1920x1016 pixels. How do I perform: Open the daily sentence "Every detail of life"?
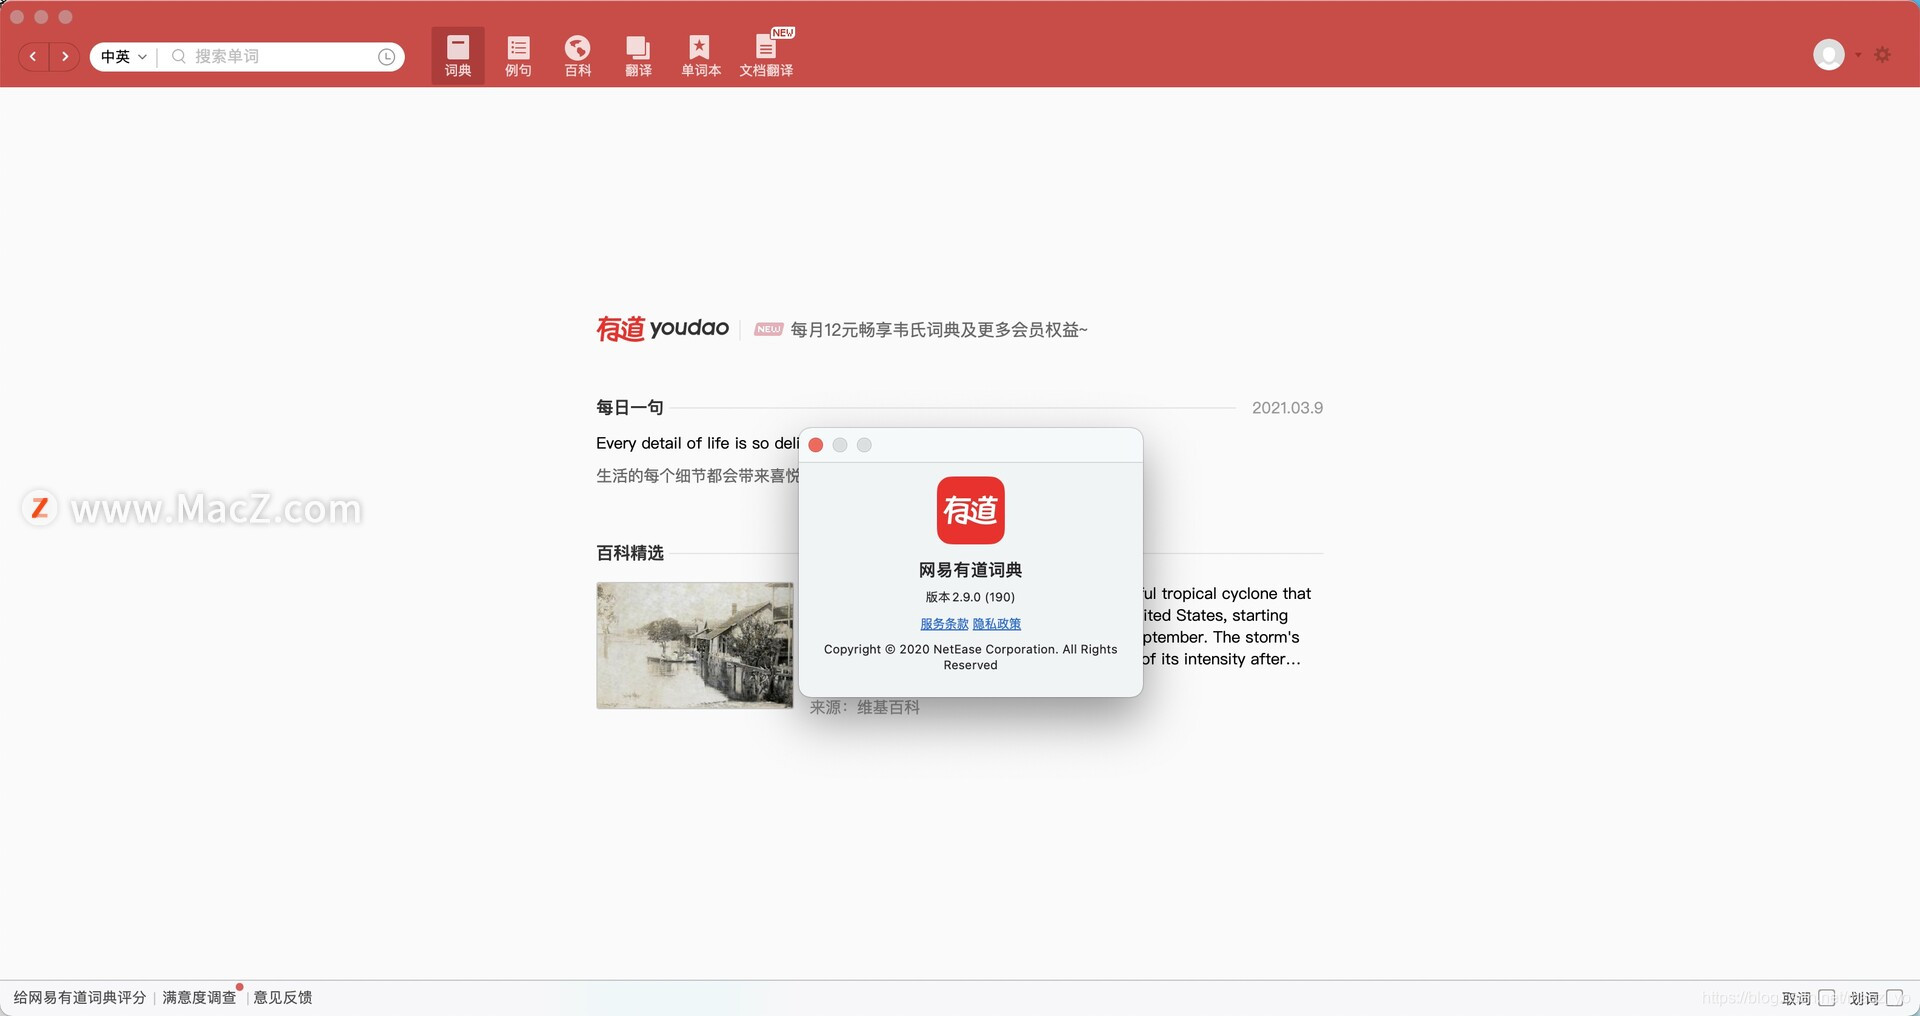pos(697,443)
